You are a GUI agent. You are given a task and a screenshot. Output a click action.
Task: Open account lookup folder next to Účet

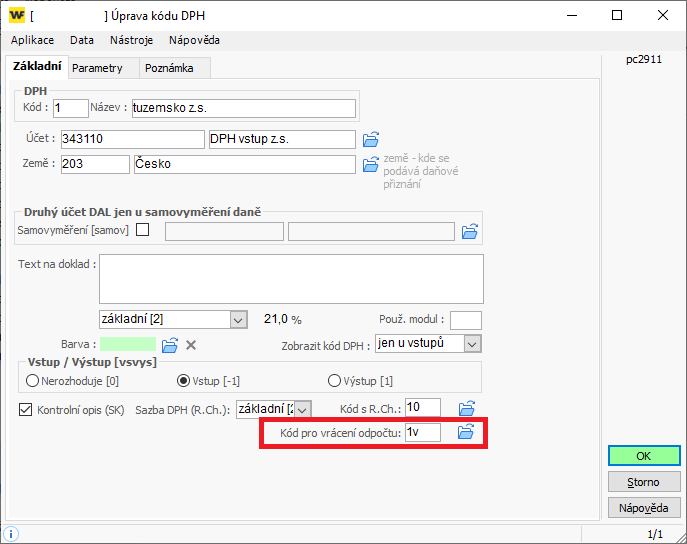[x=371, y=139]
